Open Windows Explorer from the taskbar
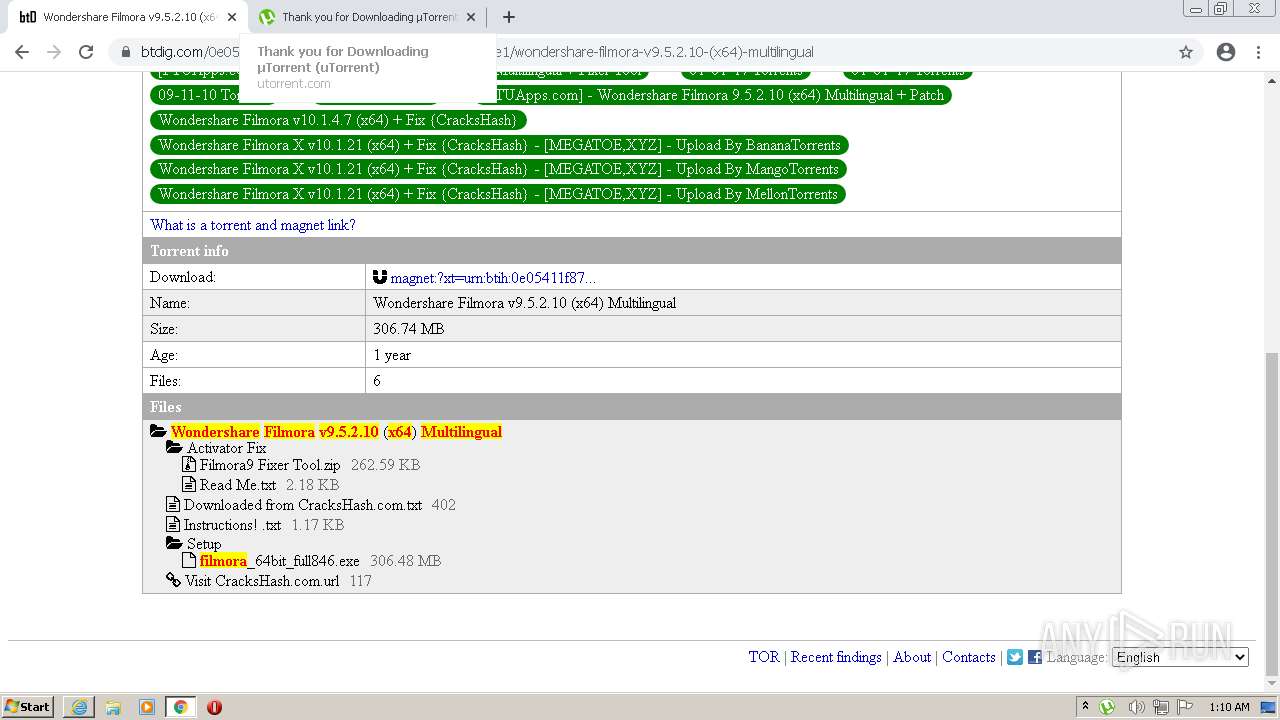 pos(113,707)
